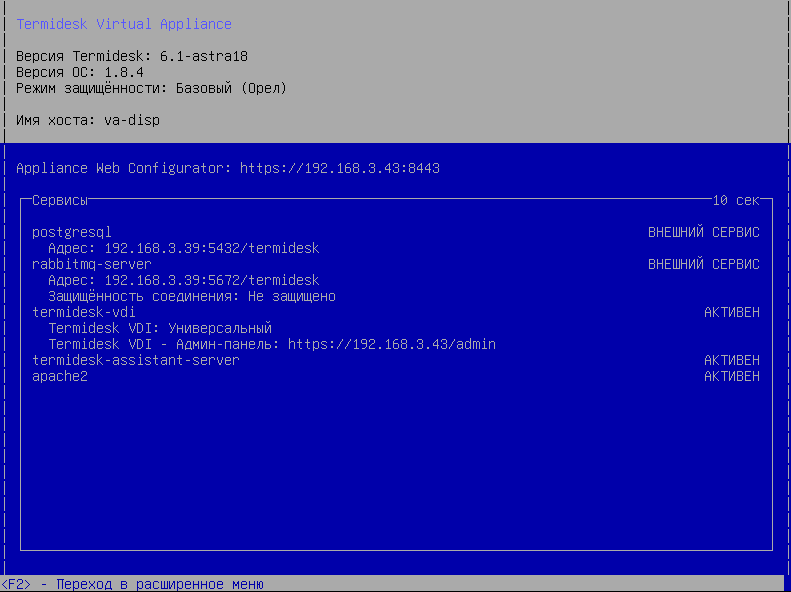Click address 192.168.3.39:5432/termidesk

[x=212, y=248]
